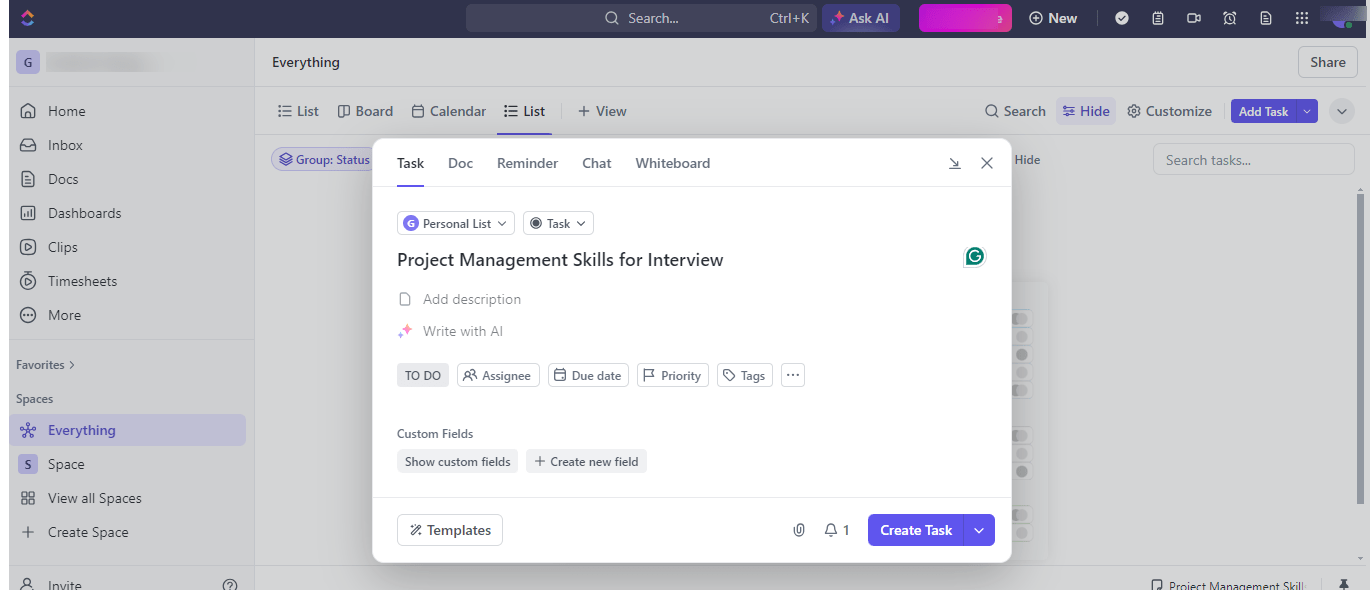
Task: Close the create task dialog
Action: 987,163
